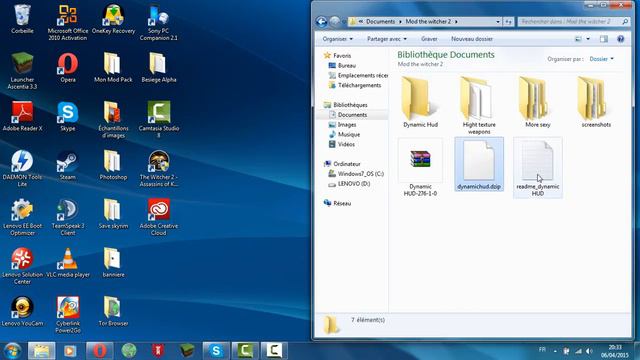
Task: Toggle the preview pane button
Action: pos(604,39)
